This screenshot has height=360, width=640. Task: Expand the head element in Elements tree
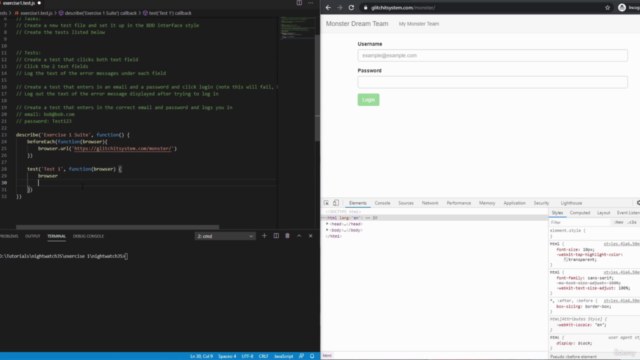tap(327, 224)
